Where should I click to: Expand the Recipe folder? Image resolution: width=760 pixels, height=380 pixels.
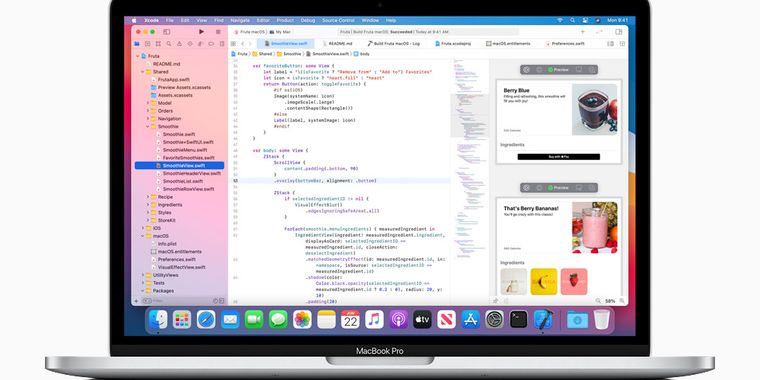(x=147, y=197)
